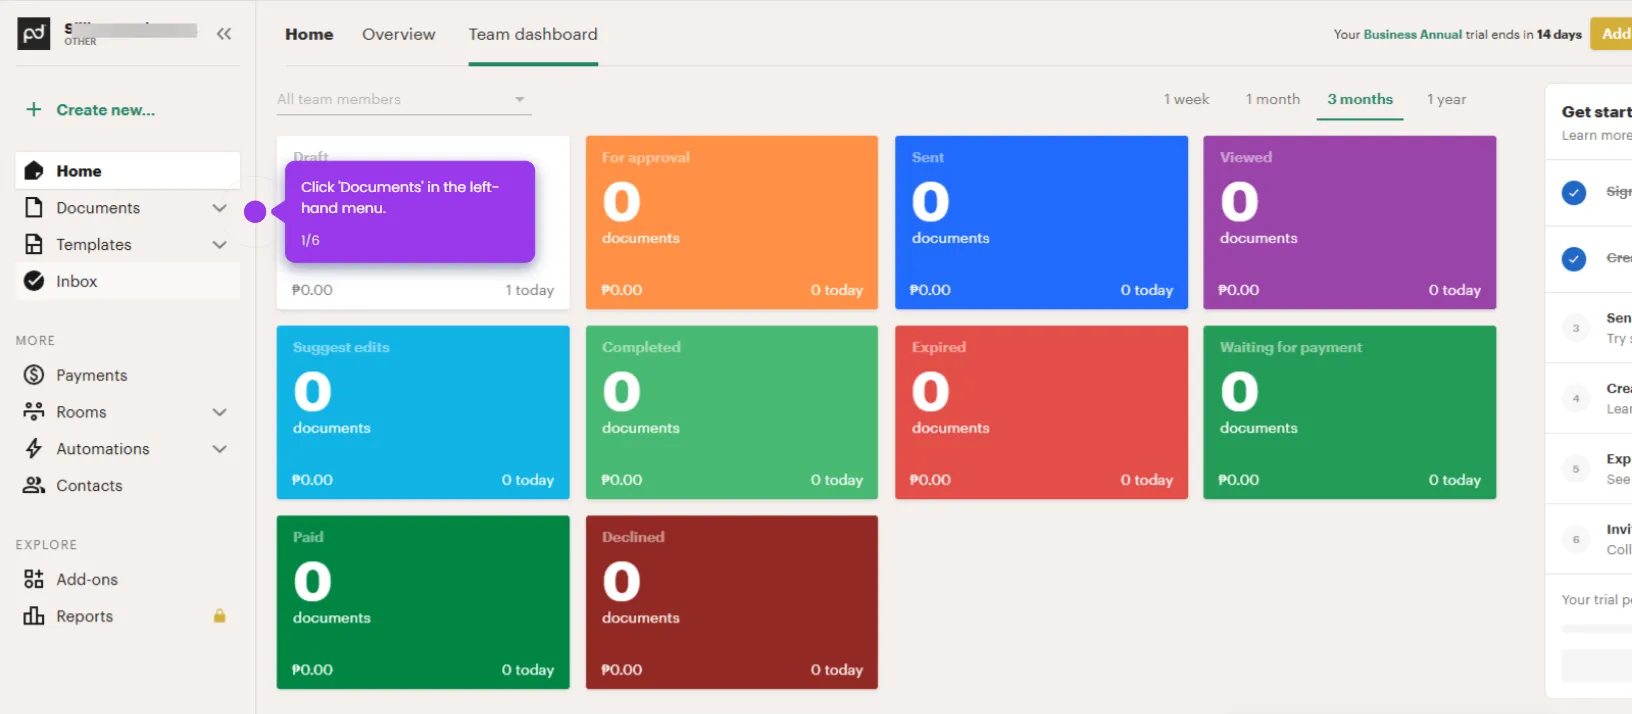Select the 1 year time range
This screenshot has width=1632, height=714.
(1447, 99)
